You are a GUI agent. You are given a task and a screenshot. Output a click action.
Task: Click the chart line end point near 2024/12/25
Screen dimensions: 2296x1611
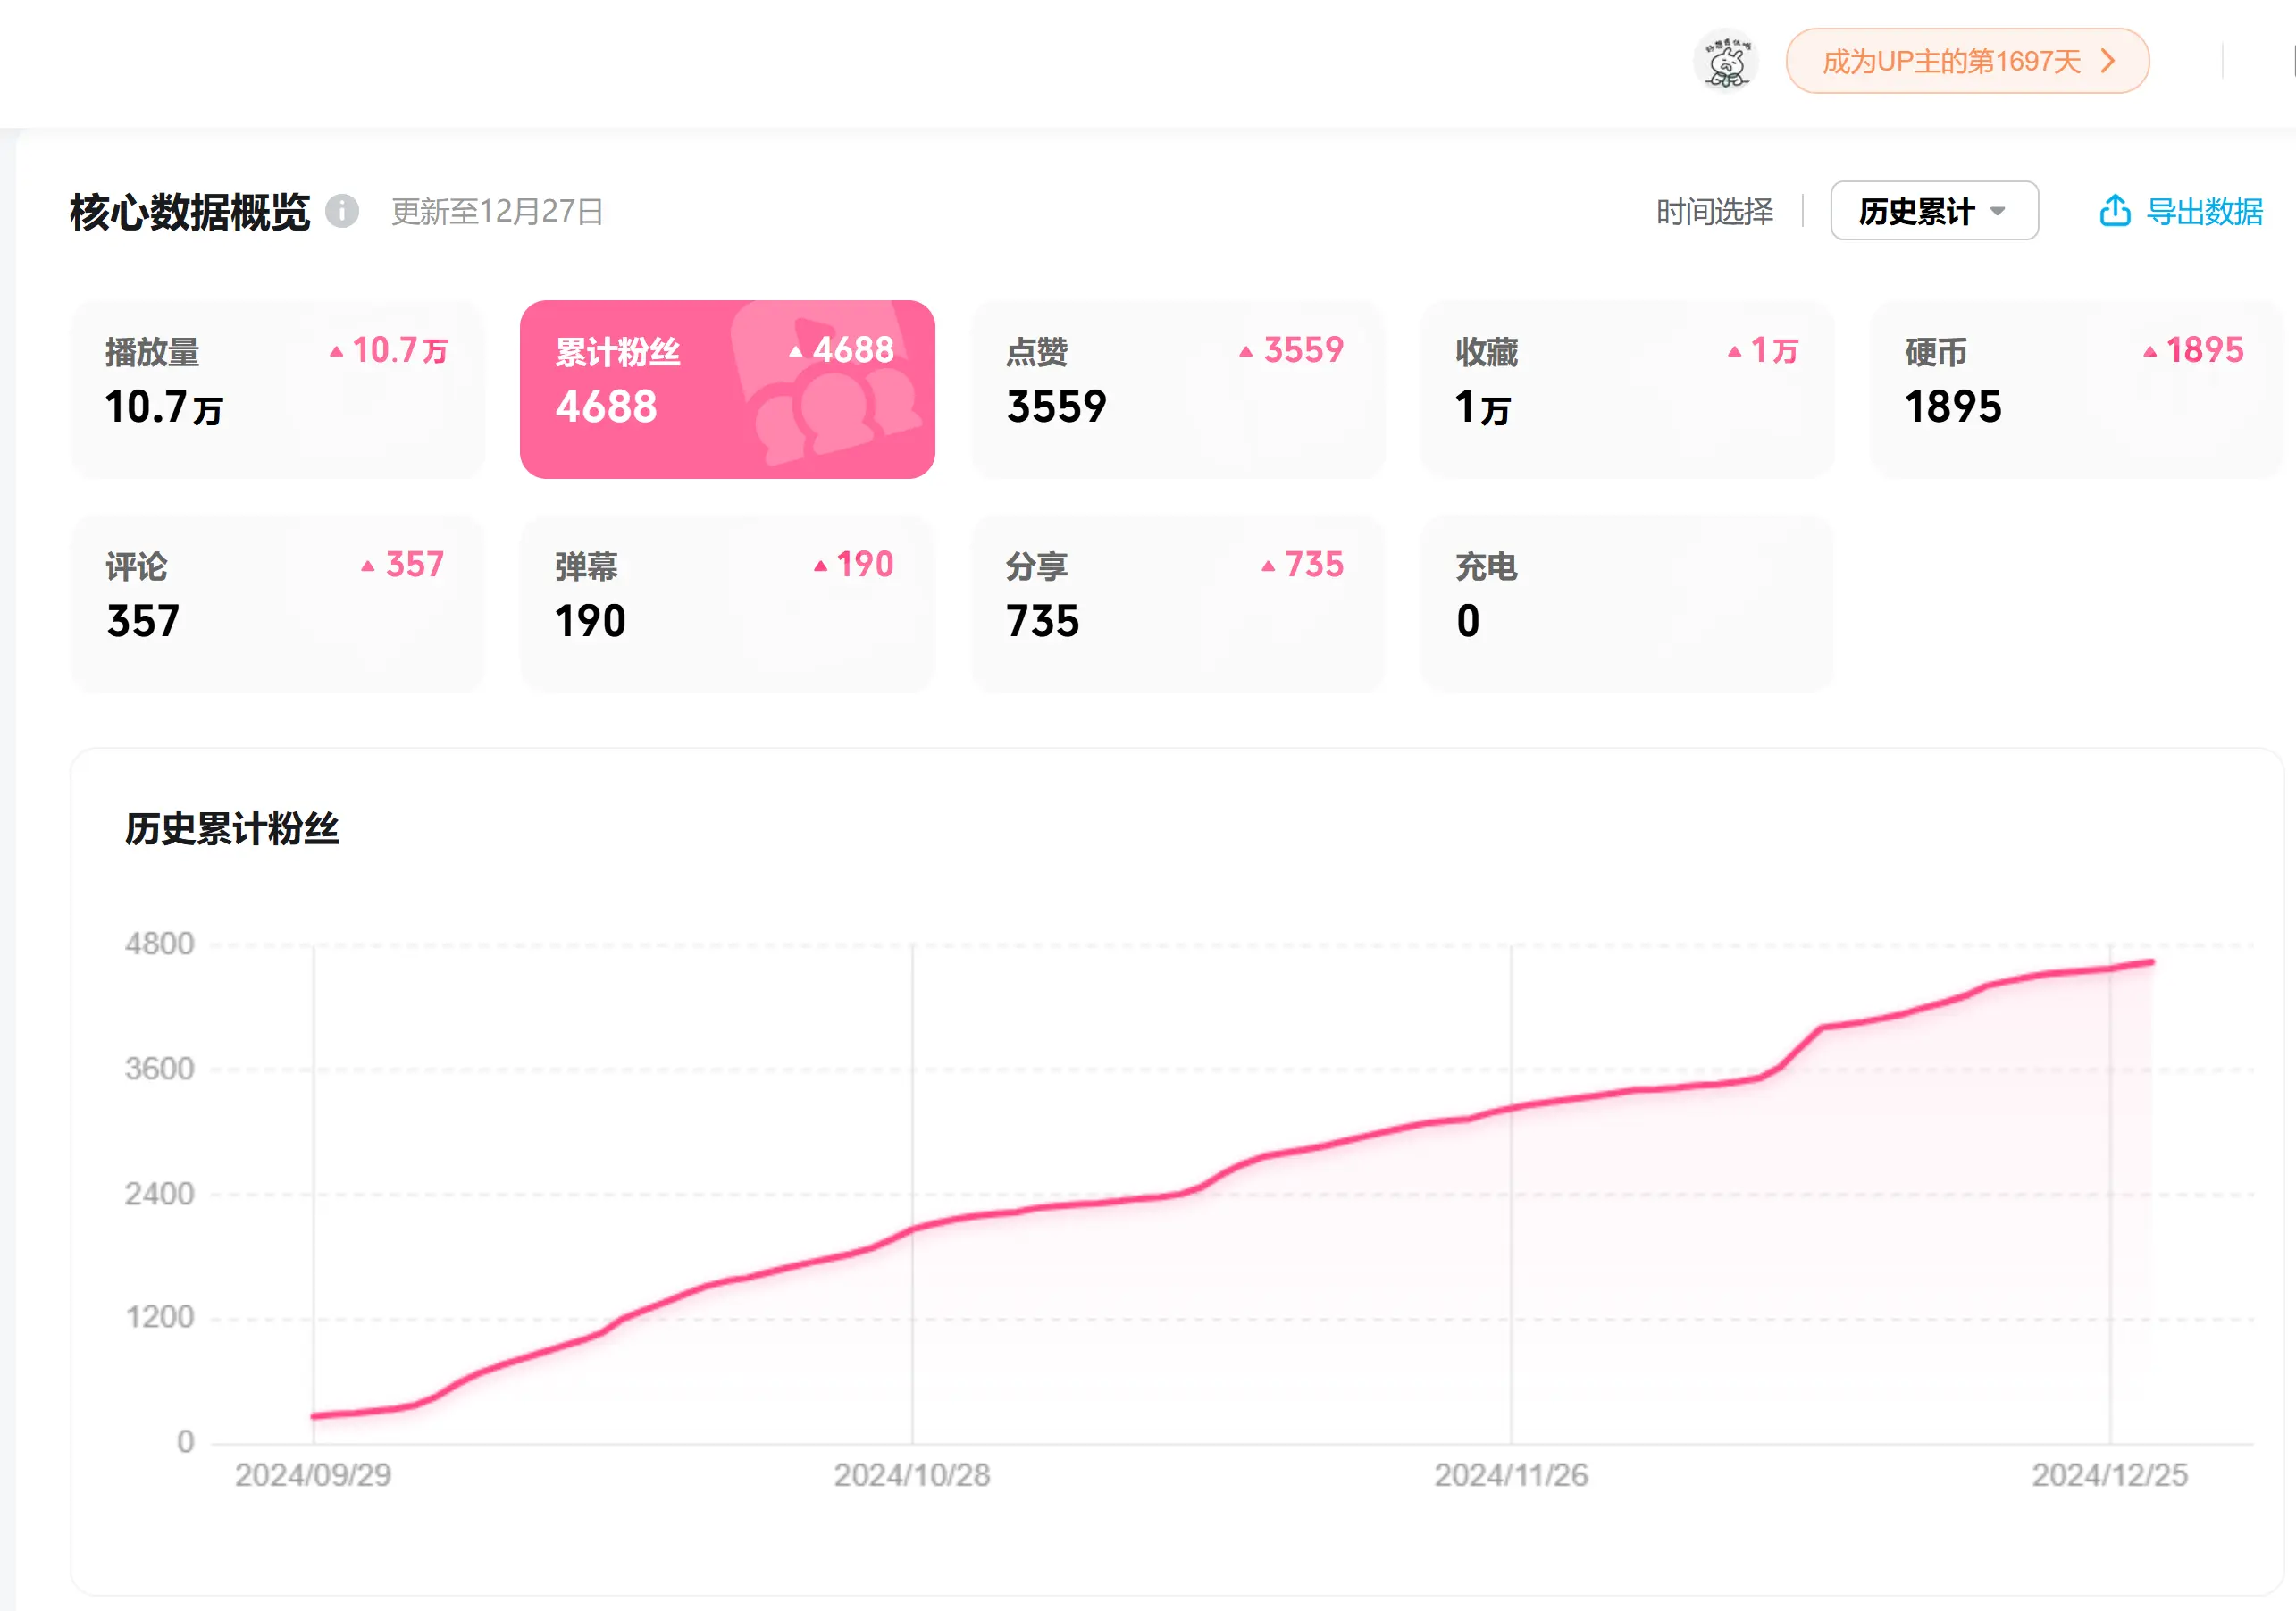[x=2150, y=963]
